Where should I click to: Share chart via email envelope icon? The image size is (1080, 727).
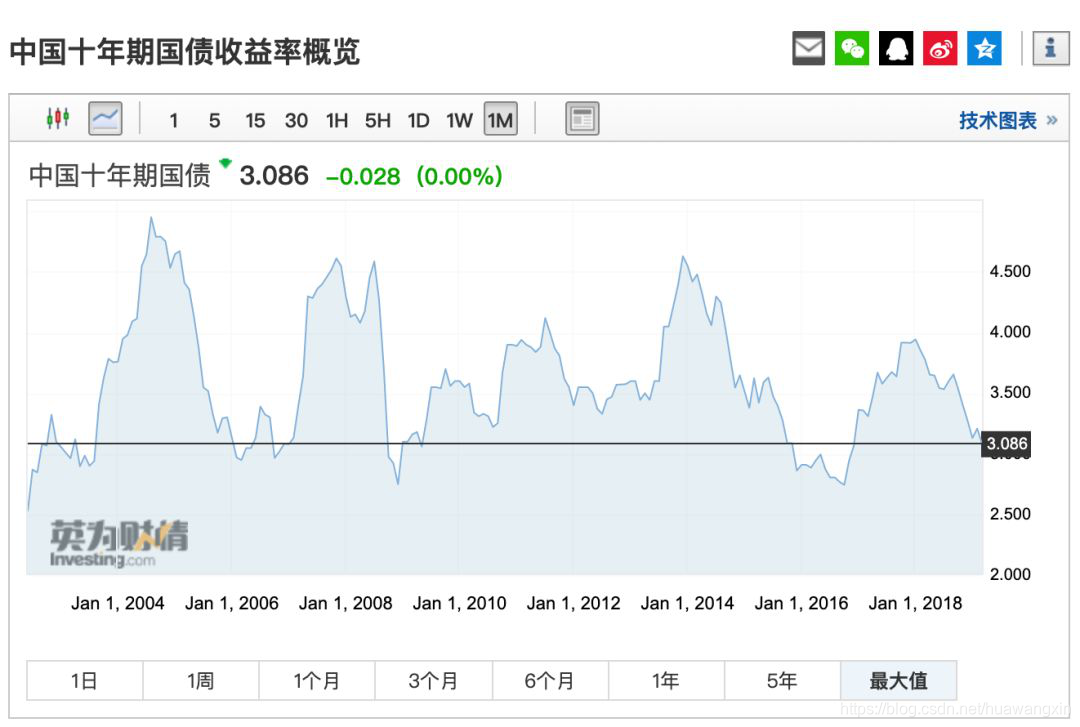coord(808,48)
